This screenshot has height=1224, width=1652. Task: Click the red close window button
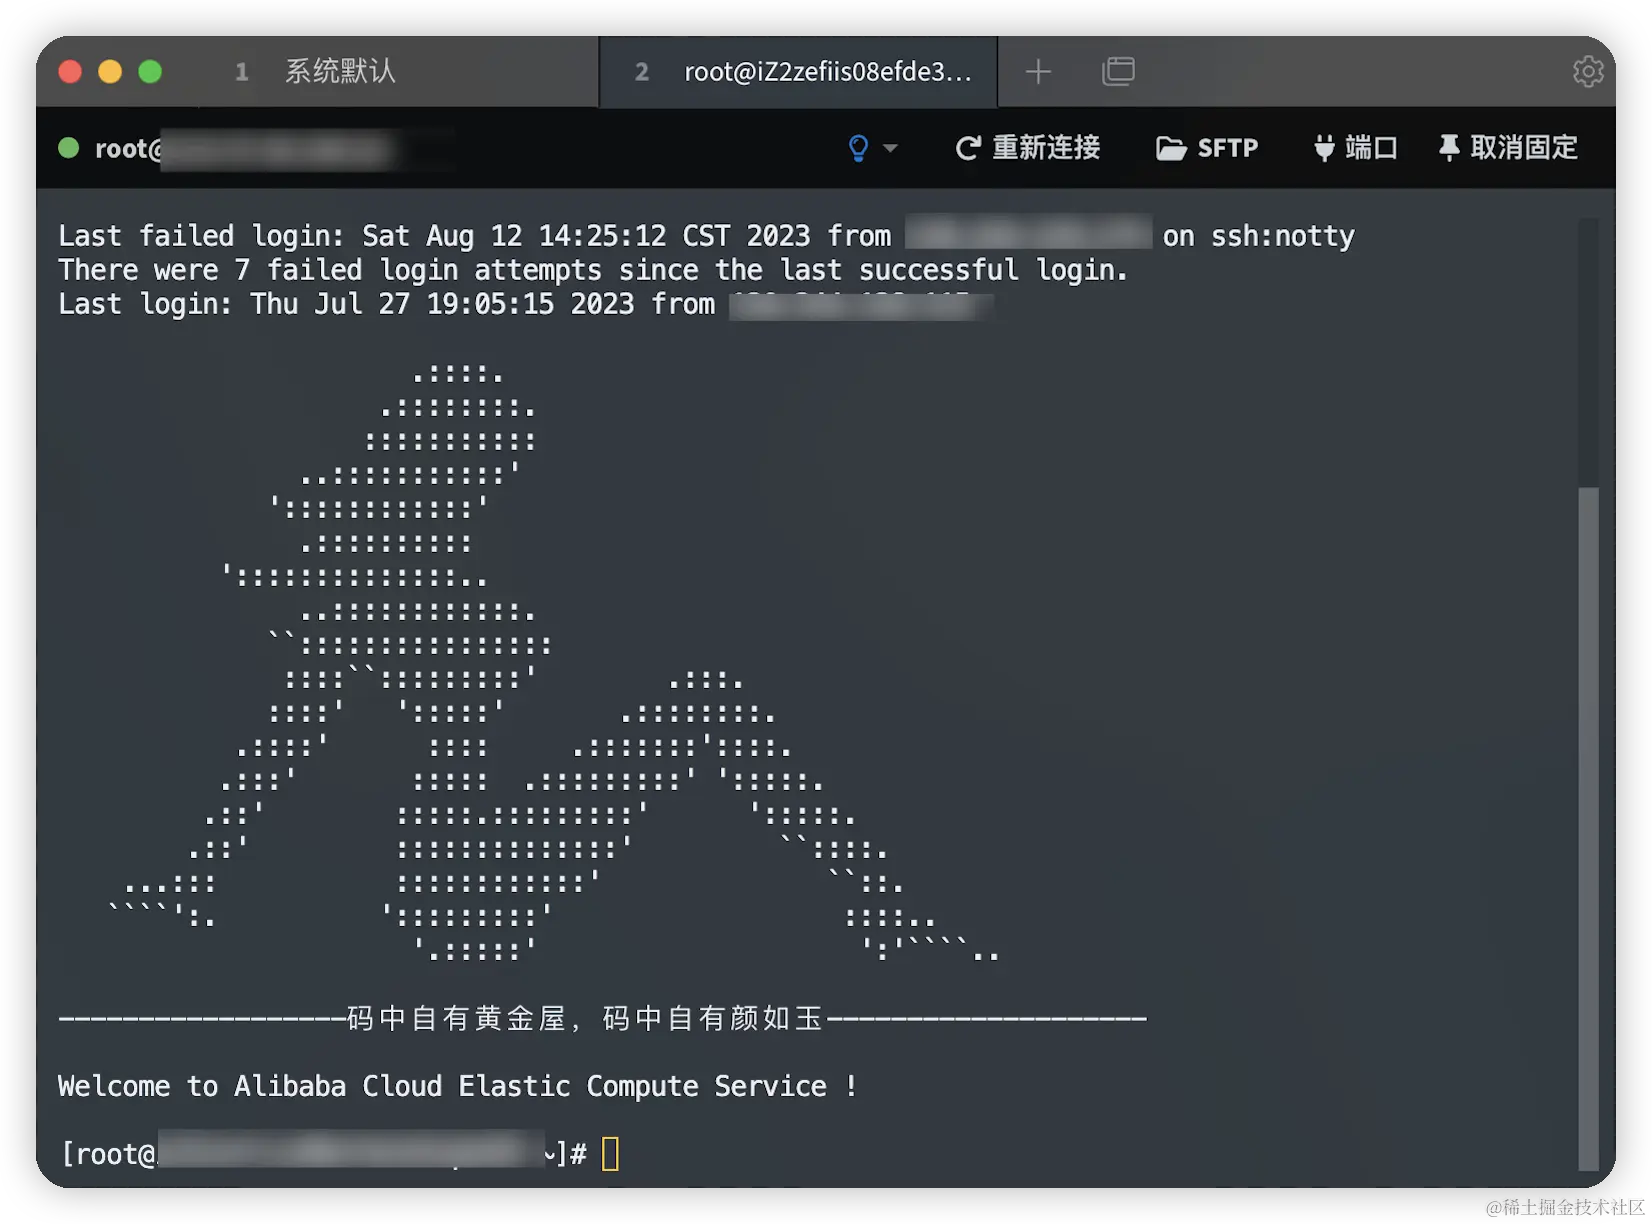click(70, 71)
